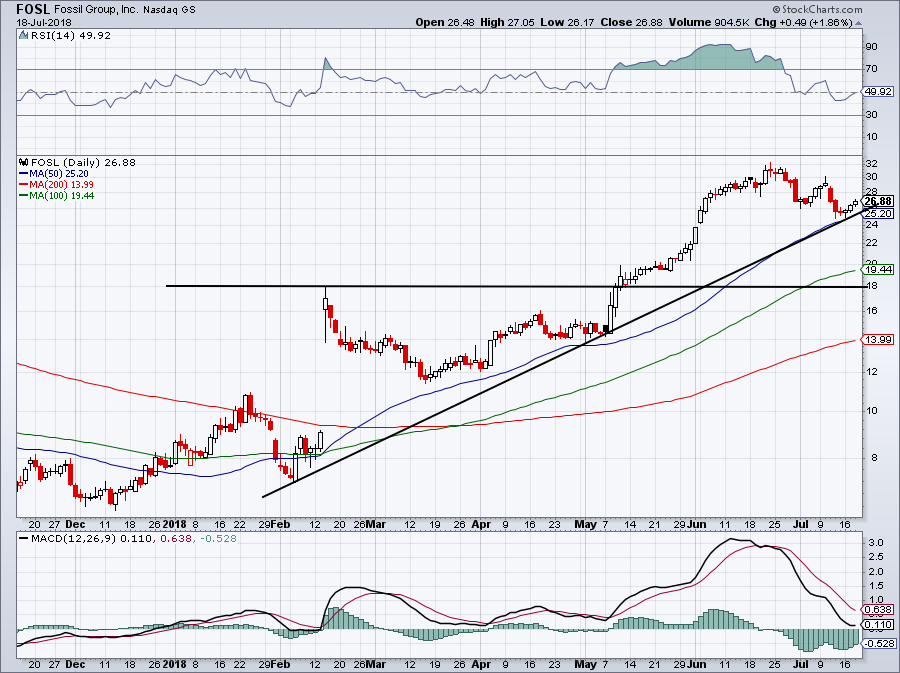Image resolution: width=900 pixels, height=673 pixels.
Task: Click the Nasdaq GS exchange label
Action: tap(168, 10)
